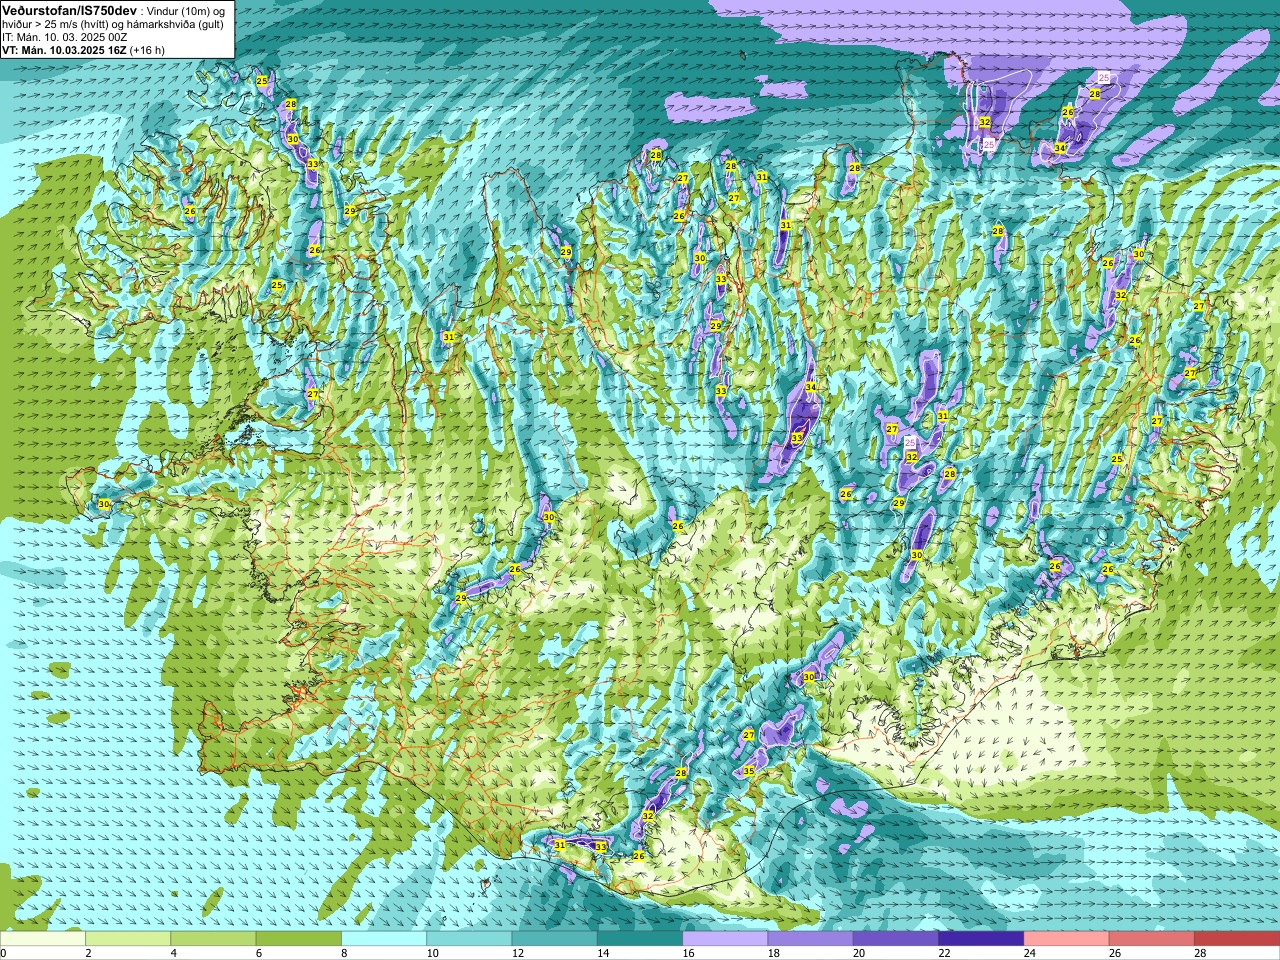Click the 10–12 m/s light teal swatch
Viewport: 1280px width, 960px height.
(469, 938)
